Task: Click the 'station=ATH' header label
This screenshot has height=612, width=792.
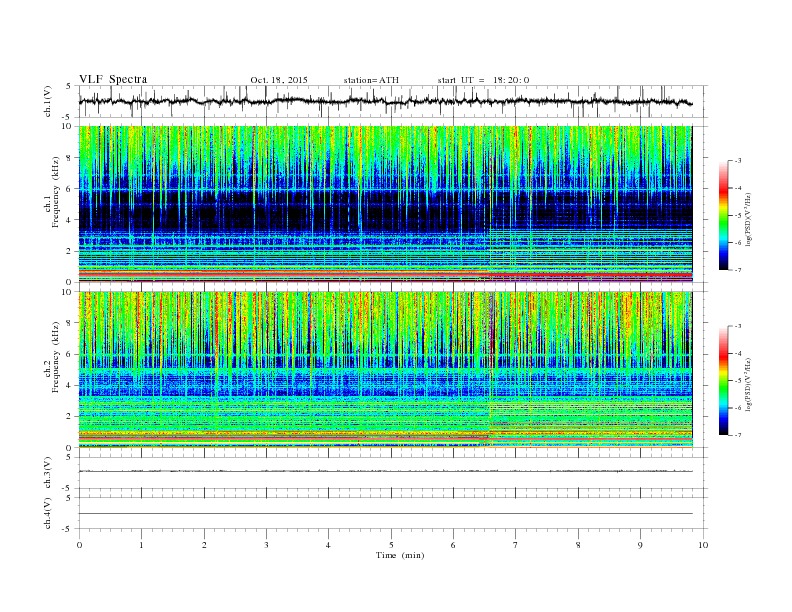Action: pos(371,80)
